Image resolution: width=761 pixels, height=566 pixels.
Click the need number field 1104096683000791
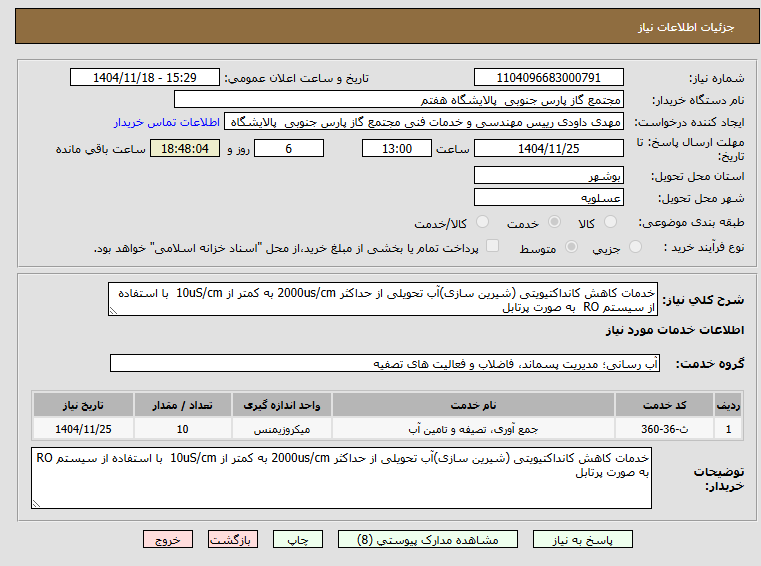pyautogui.click(x=548, y=77)
